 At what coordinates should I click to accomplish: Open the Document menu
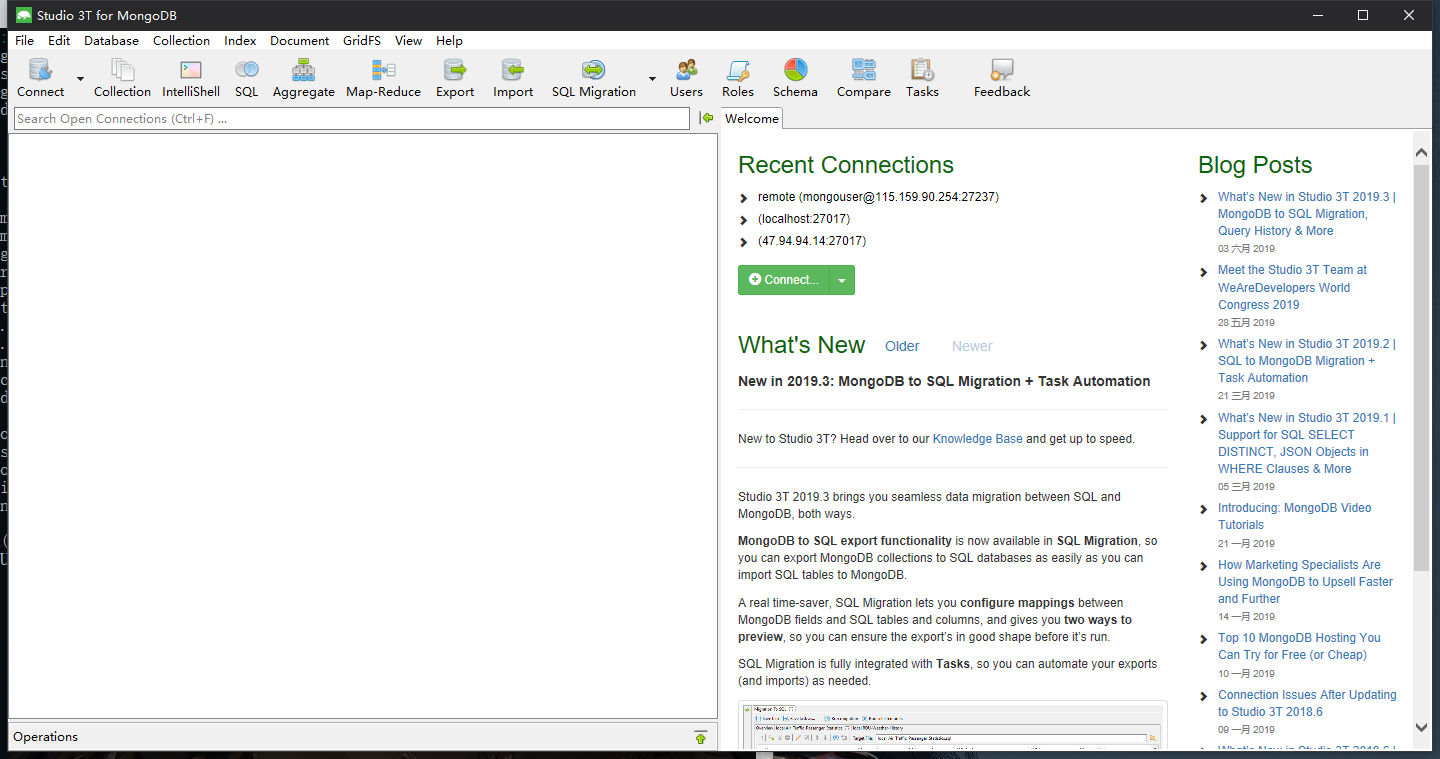pos(299,41)
